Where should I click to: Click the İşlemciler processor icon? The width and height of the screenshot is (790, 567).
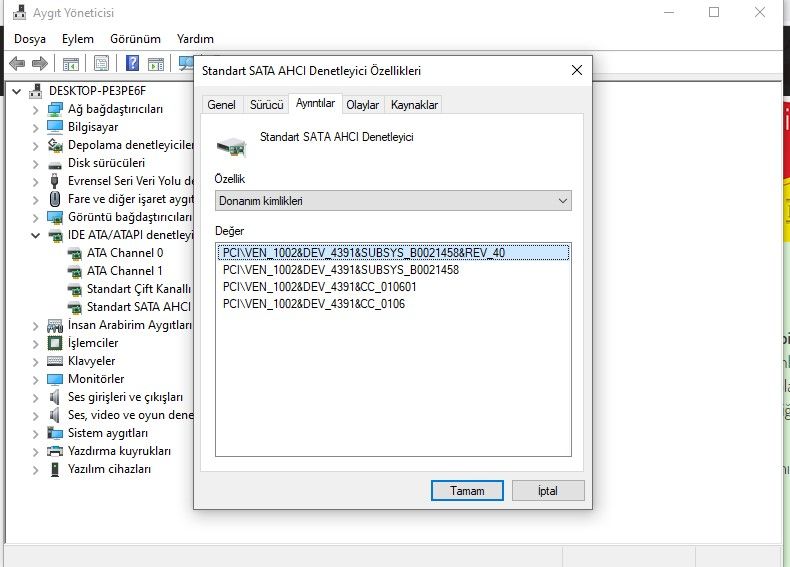coord(54,343)
